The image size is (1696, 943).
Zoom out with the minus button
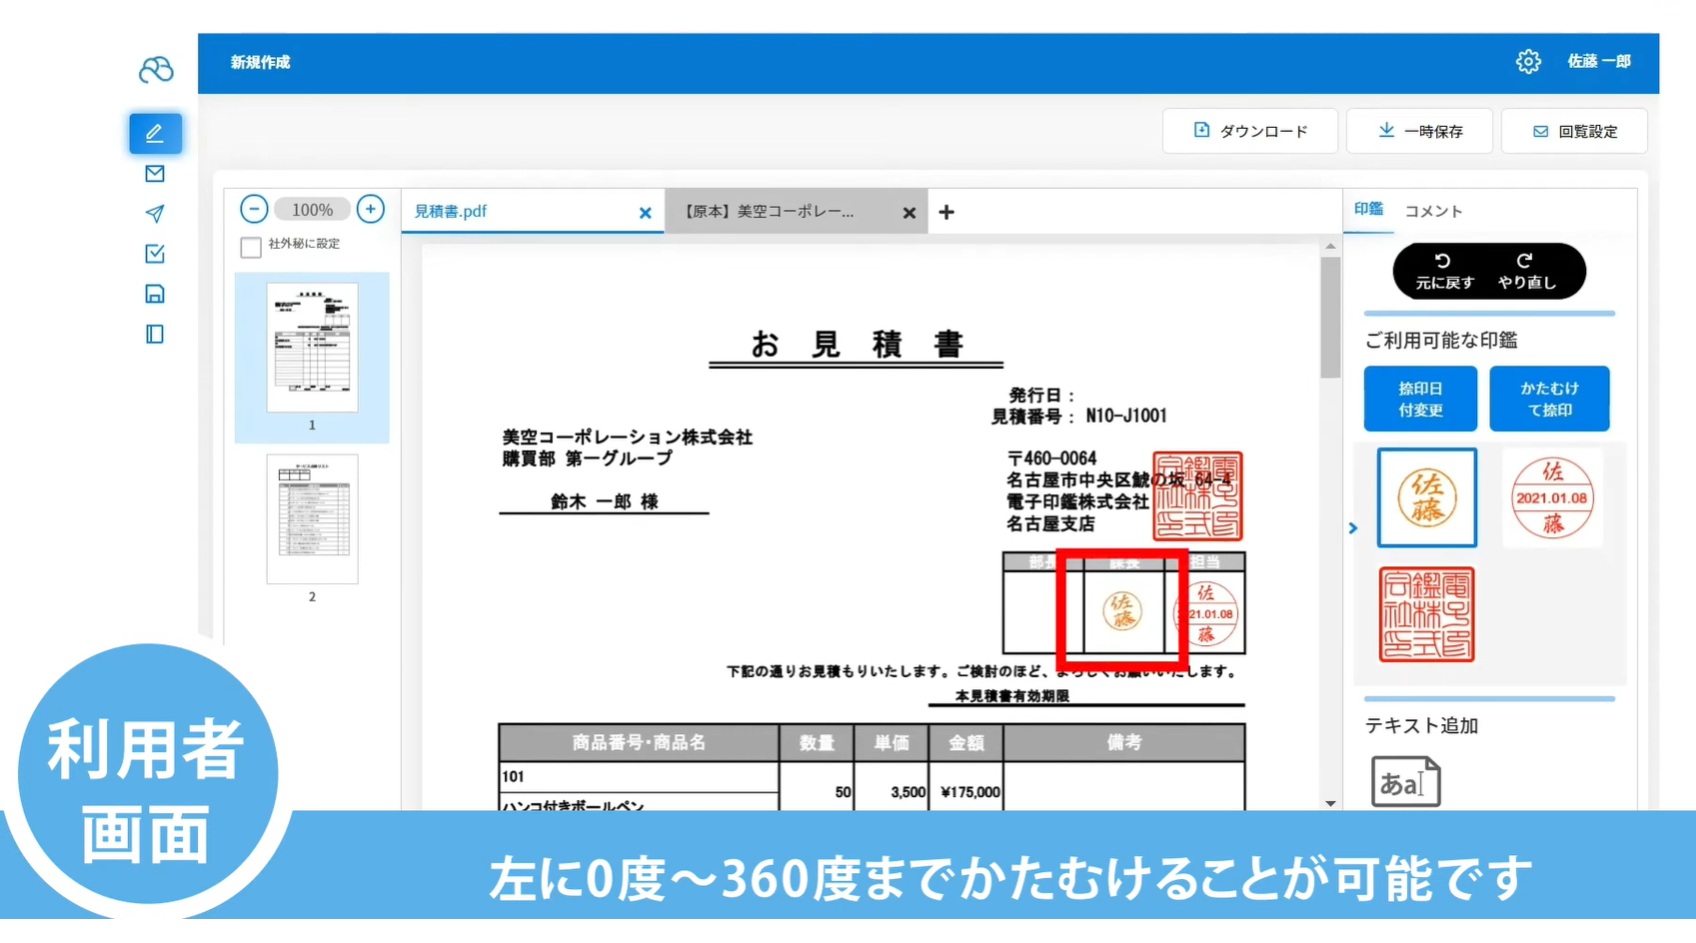click(x=254, y=209)
